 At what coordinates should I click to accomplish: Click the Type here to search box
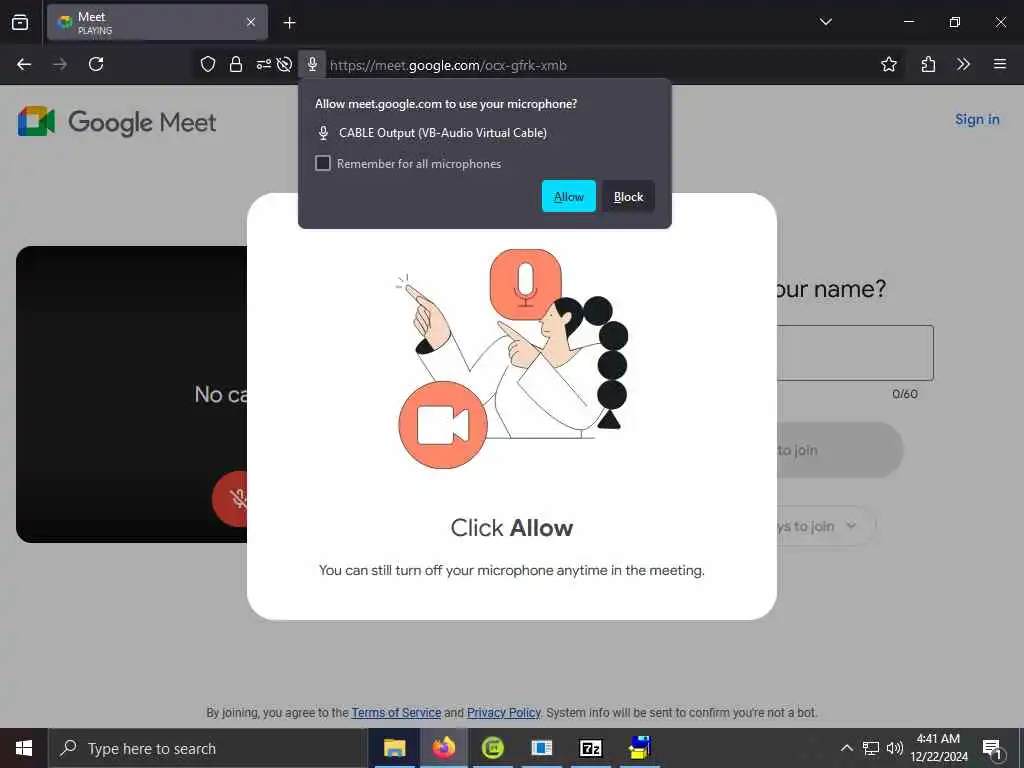click(x=208, y=748)
